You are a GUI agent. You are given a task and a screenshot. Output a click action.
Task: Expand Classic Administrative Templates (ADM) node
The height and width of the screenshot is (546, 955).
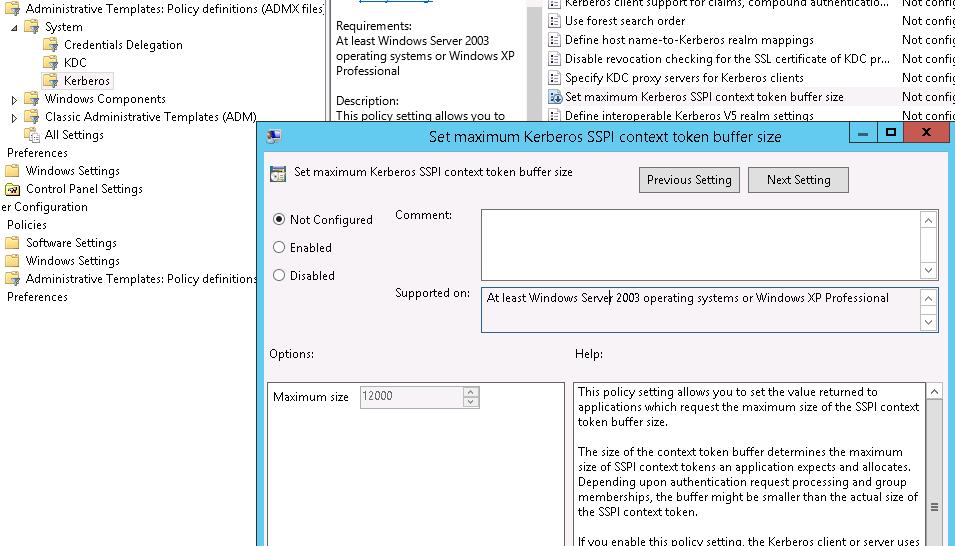click(x=14, y=117)
